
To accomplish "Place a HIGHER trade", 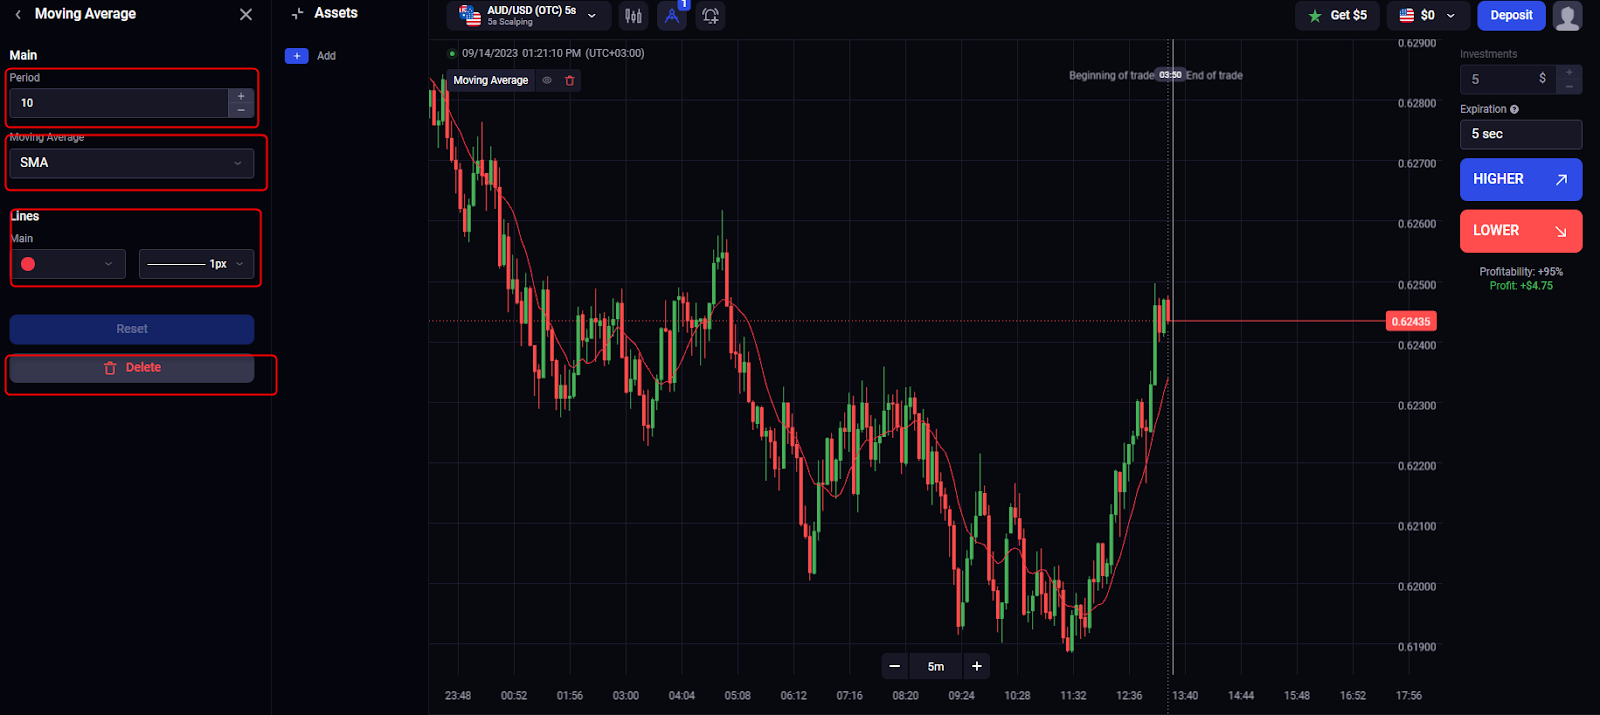I will 1521,180.
